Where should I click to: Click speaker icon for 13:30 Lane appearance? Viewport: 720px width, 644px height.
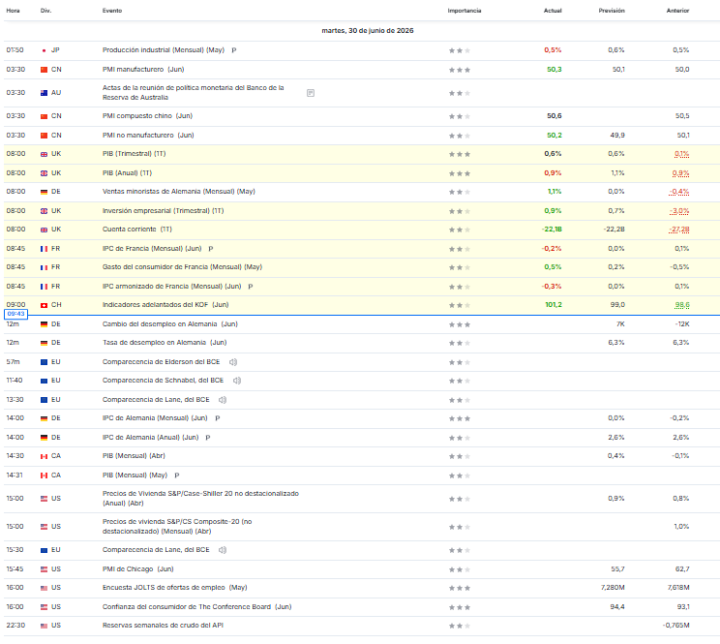click(223, 400)
